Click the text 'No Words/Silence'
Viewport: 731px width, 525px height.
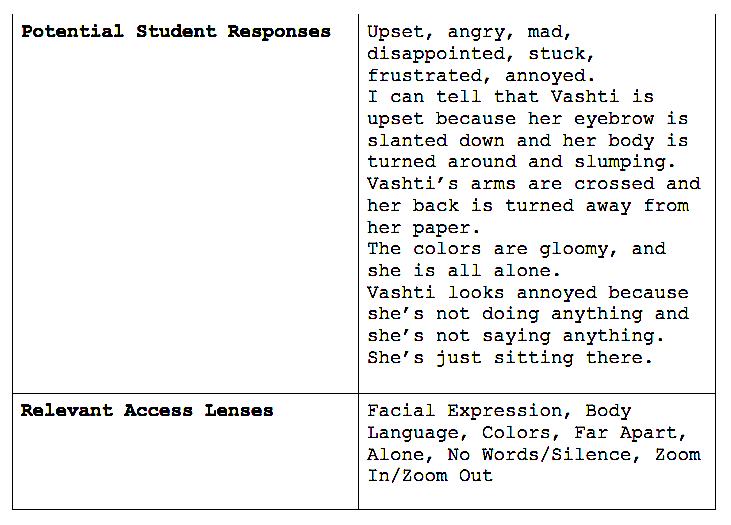(x=539, y=454)
